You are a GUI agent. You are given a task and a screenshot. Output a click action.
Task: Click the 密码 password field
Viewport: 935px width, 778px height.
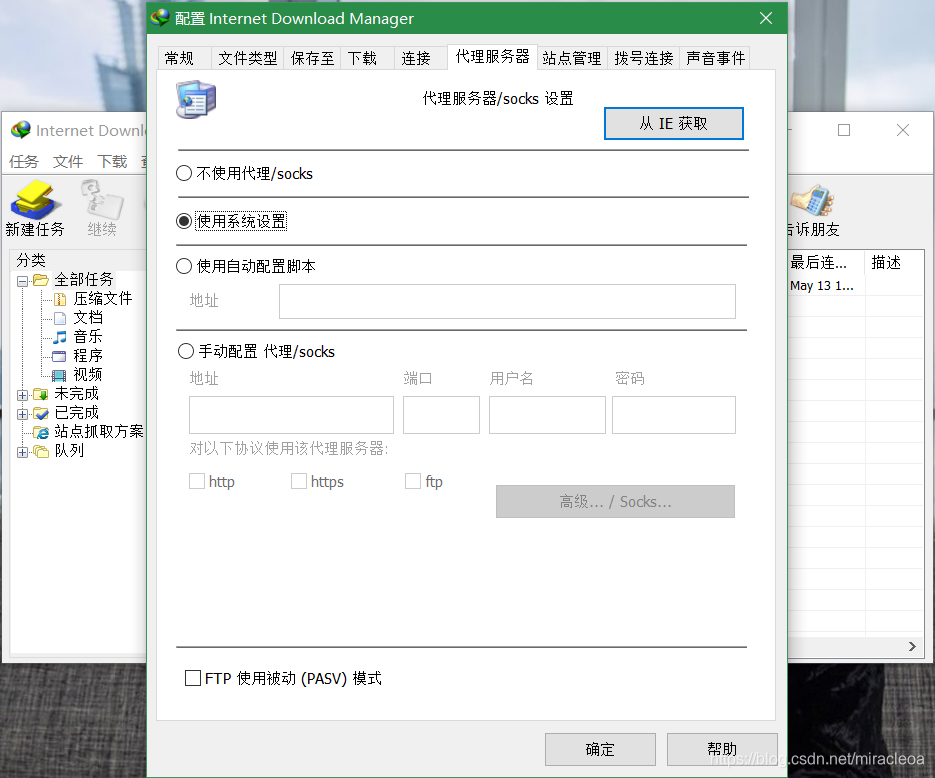click(x=673, y=415)
